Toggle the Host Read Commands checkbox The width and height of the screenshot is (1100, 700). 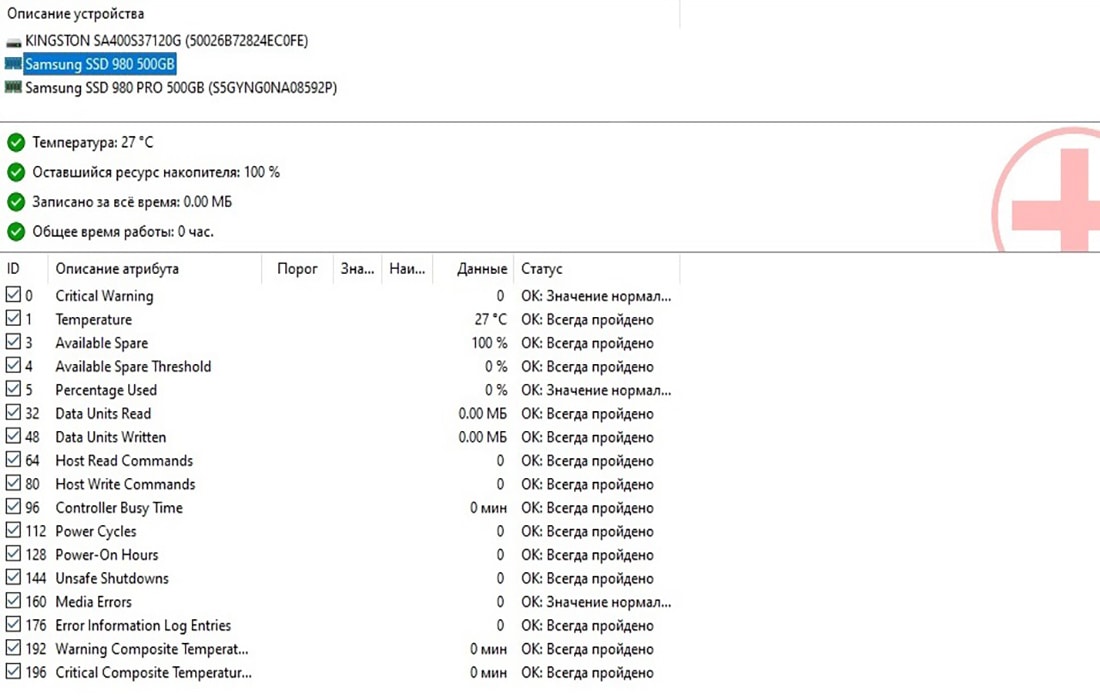(x=13, y=459)
